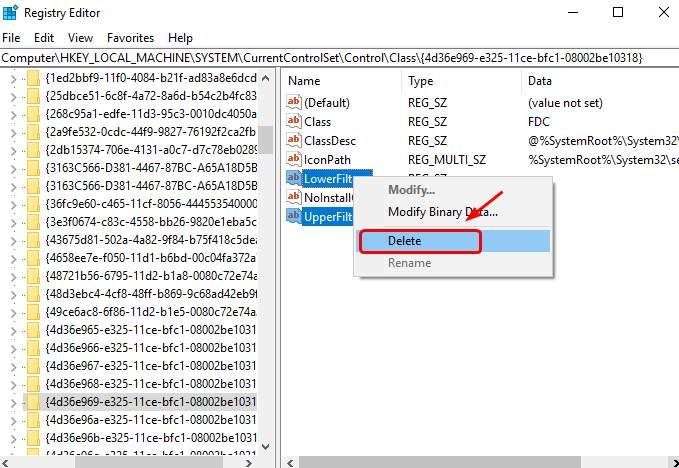679x468 pixels.
Task: Click the Registry Editor app icon in title bar
Action: point(10,13)
